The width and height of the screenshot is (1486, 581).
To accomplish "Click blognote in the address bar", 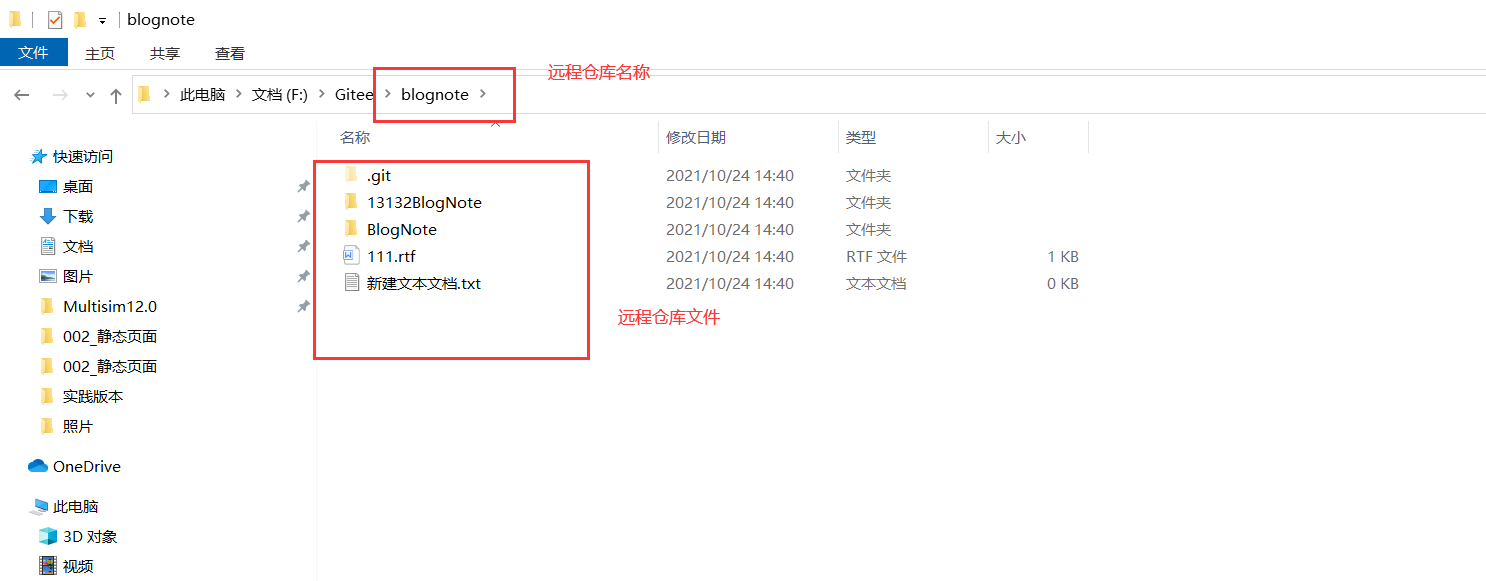I will [x=435, y=95].
